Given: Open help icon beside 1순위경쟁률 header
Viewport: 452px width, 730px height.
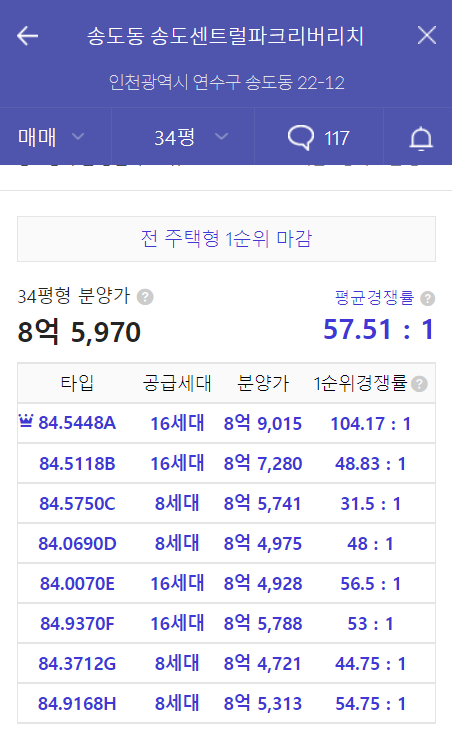Looking at the screenshot, I should click(419, 384).
